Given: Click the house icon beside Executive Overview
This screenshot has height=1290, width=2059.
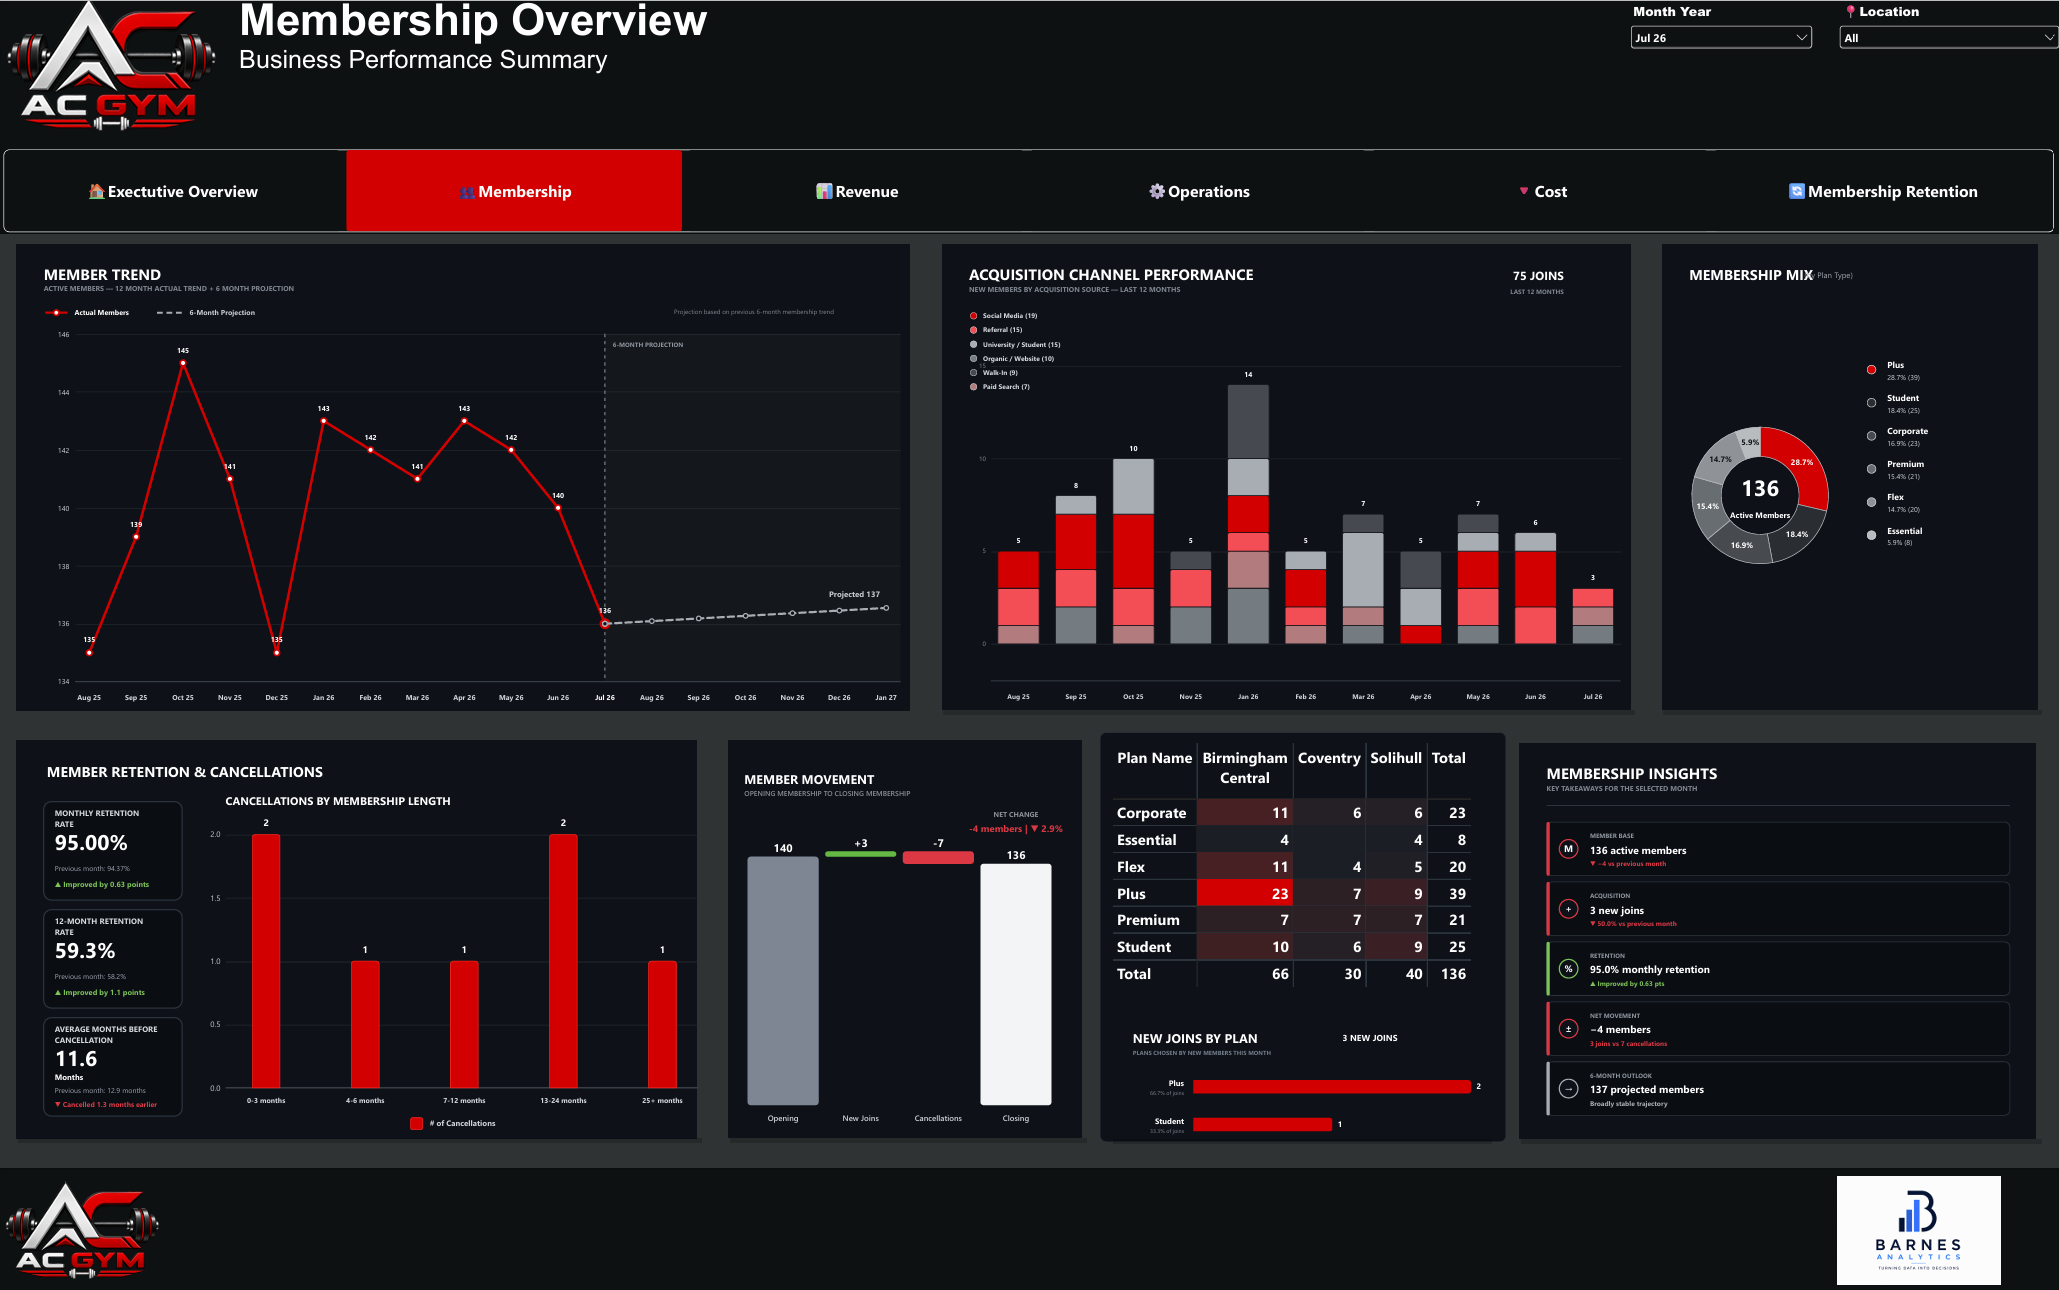Looking at the screenshot, I should click(96, 191).
